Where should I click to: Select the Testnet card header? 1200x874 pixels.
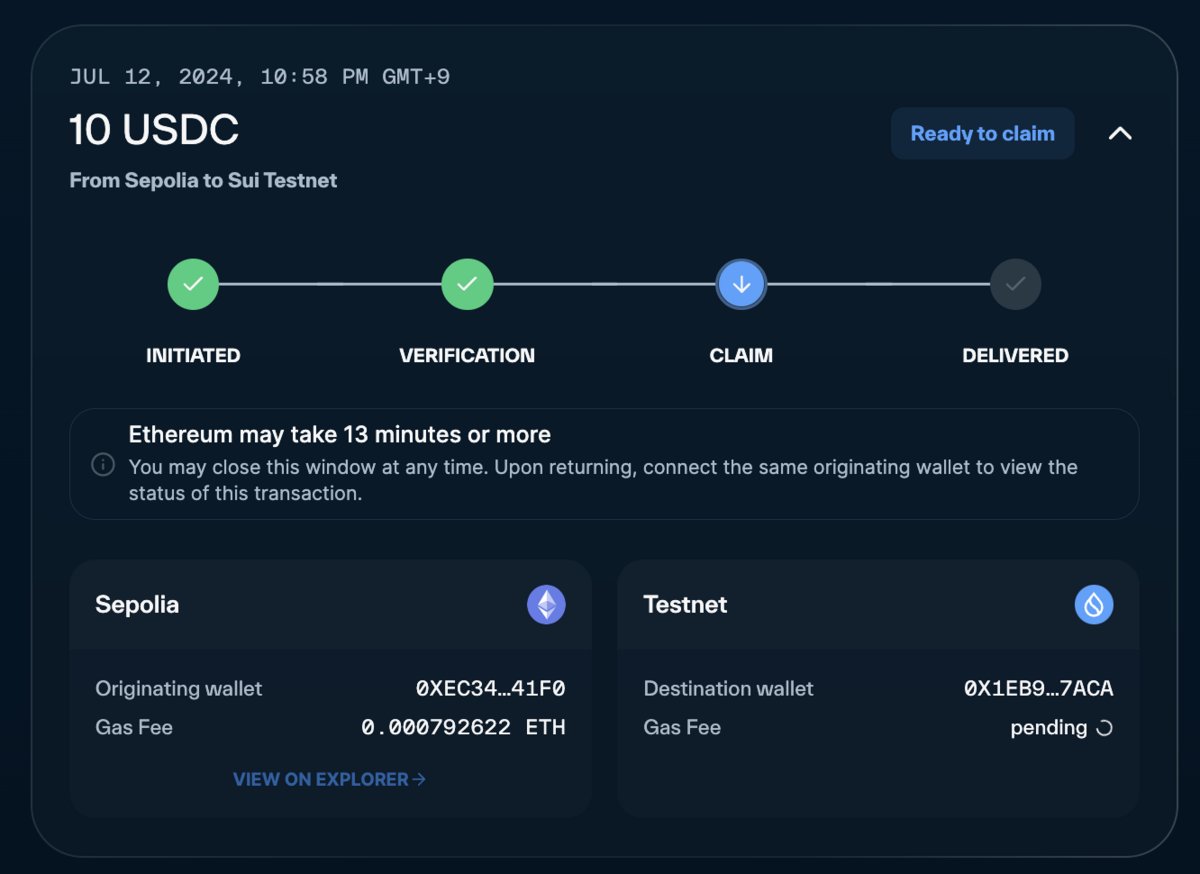pos(685,604)
